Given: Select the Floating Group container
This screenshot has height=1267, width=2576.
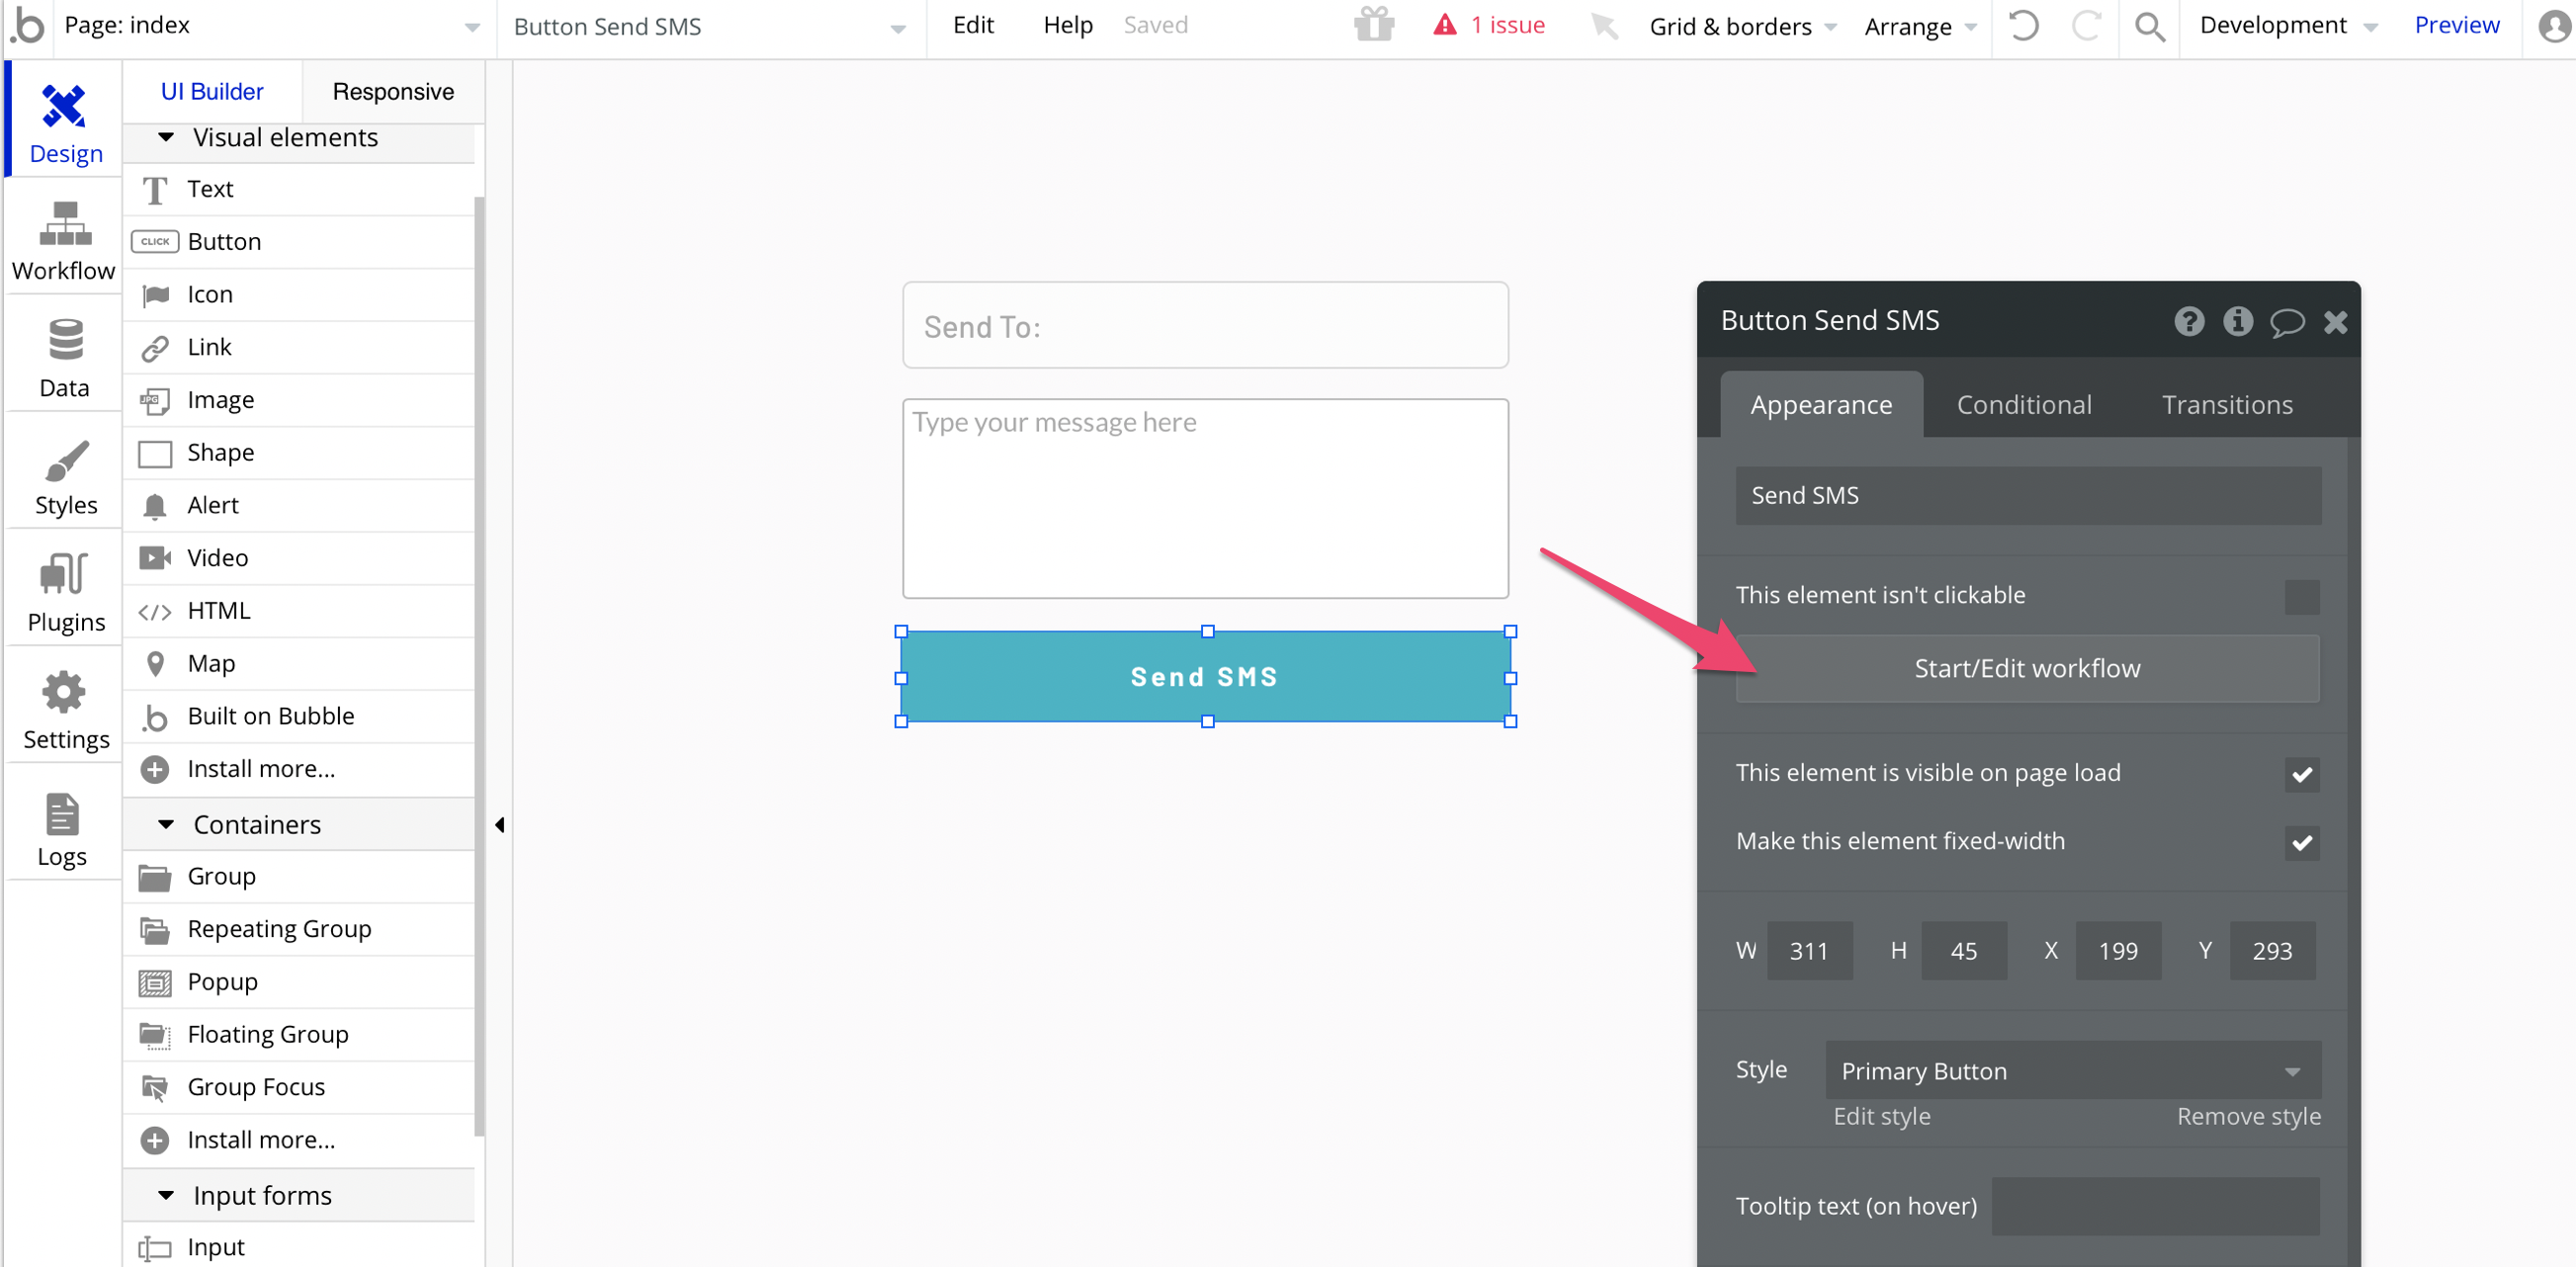Looking at the screenshot, I should [x=298, y=1035].
